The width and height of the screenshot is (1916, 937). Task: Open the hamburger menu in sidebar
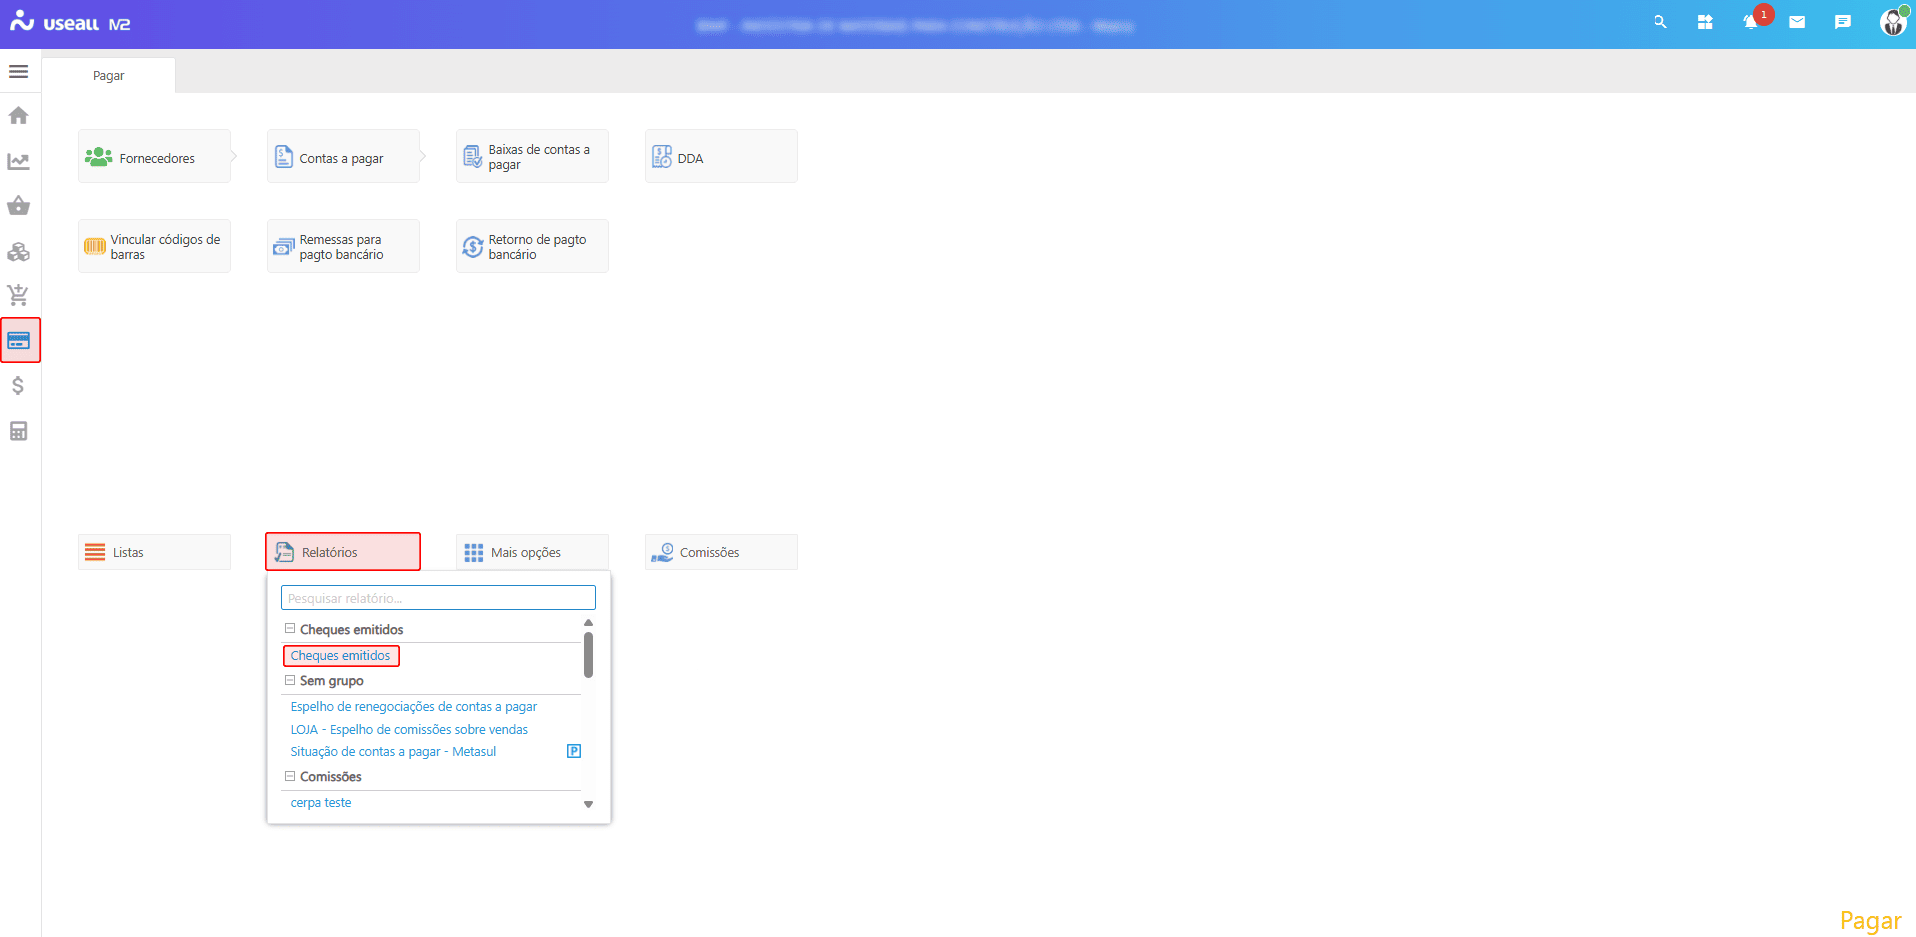click(18, 72)
